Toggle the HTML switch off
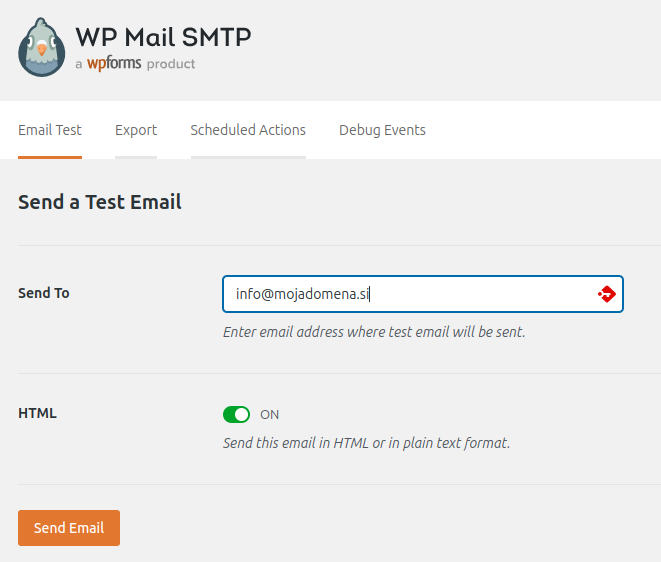 point(236,414)
